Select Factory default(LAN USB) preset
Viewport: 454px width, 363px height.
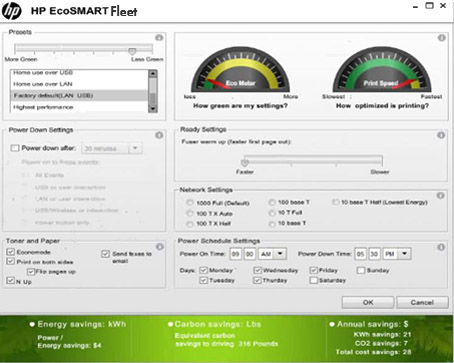point(79,96)
